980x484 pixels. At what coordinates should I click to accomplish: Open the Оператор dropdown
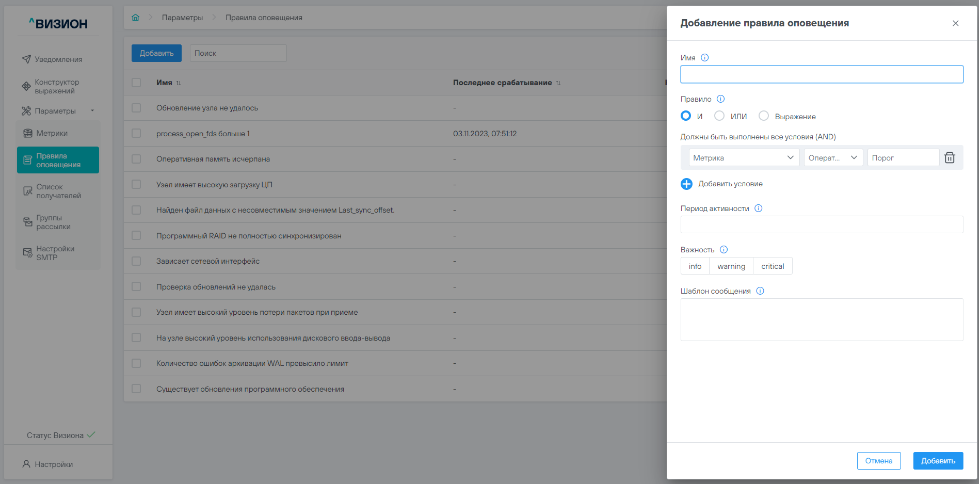coord(833,157)
